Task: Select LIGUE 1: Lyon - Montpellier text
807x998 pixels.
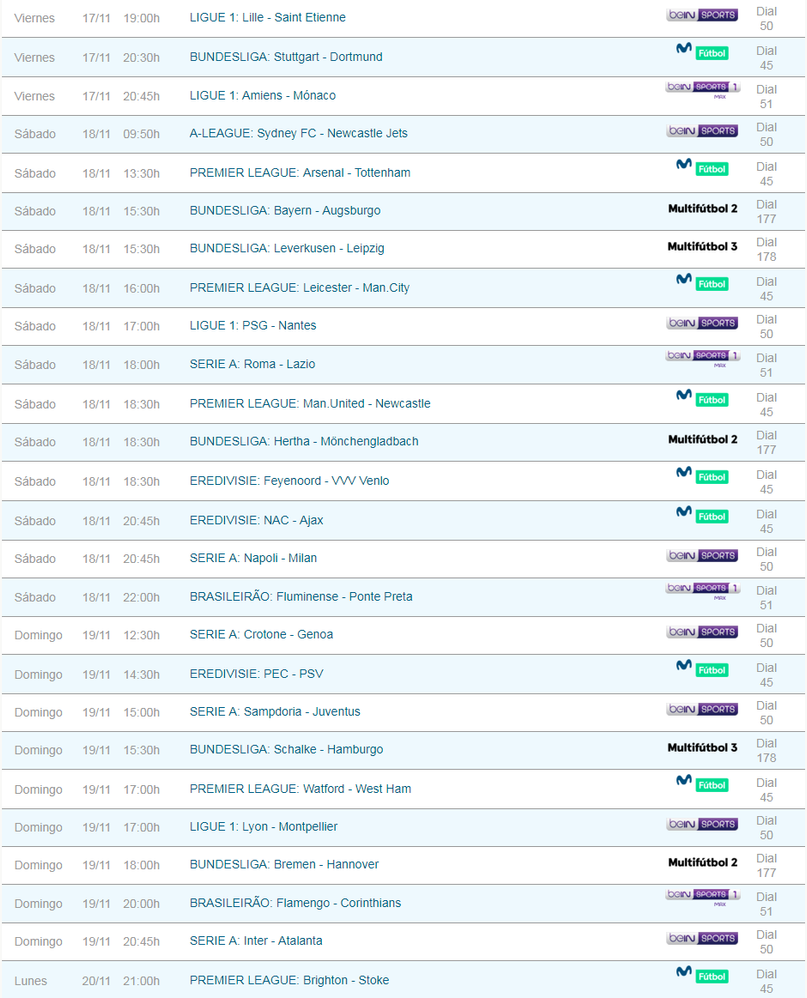Action: [x=263, y=827]
